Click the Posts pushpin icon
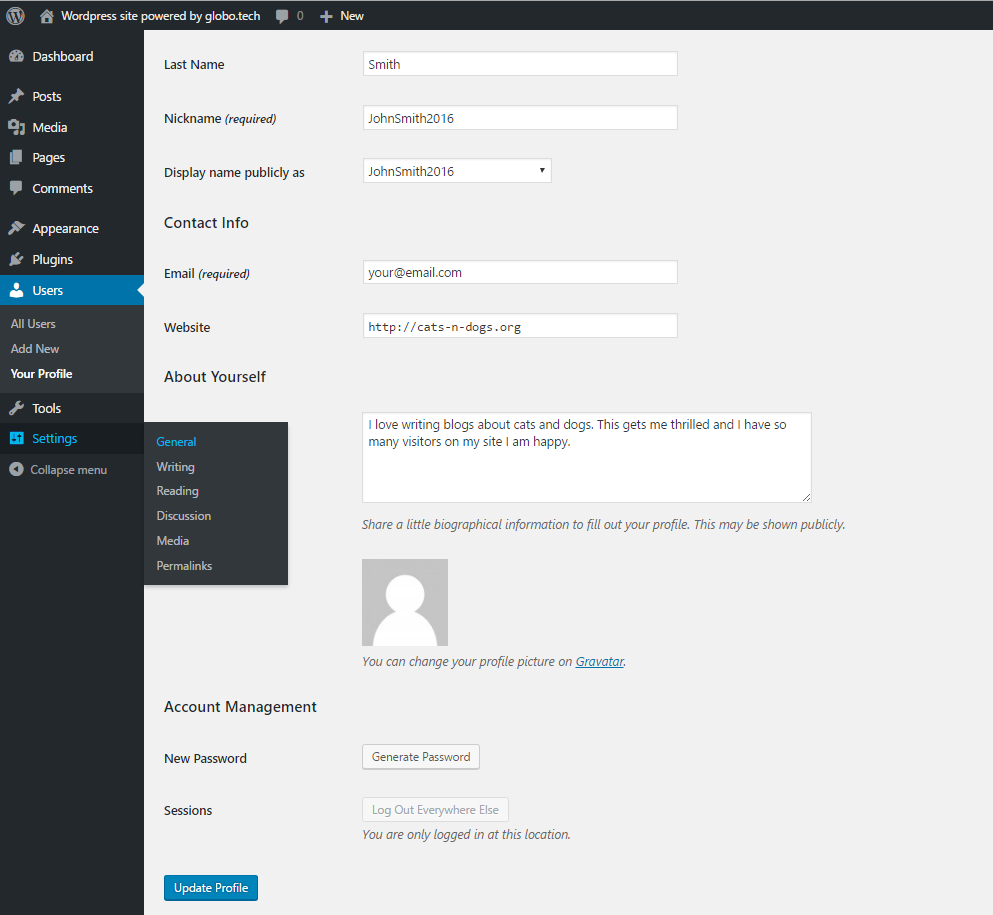 coord(16,96)
